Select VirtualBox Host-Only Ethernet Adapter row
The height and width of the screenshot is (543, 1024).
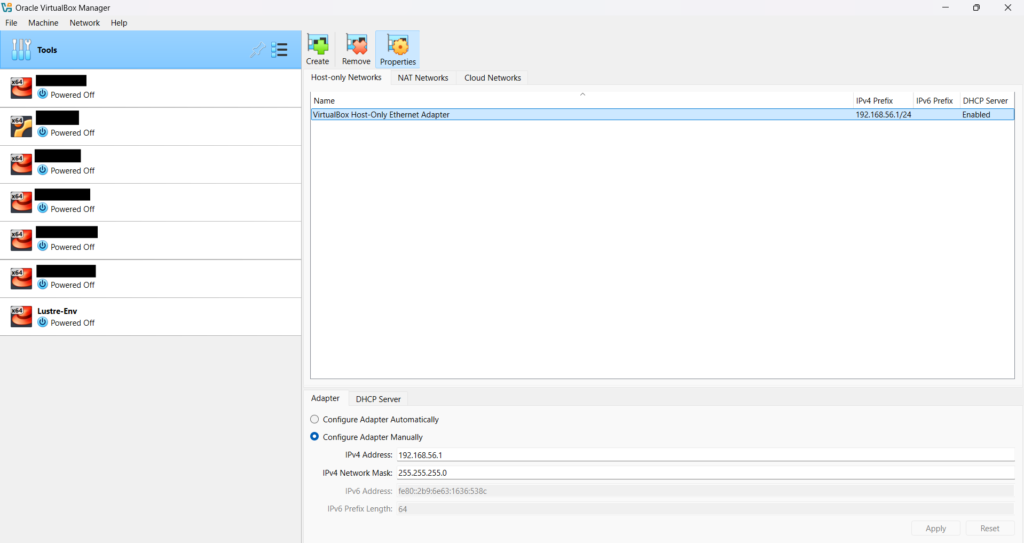[x=580, y=115]
